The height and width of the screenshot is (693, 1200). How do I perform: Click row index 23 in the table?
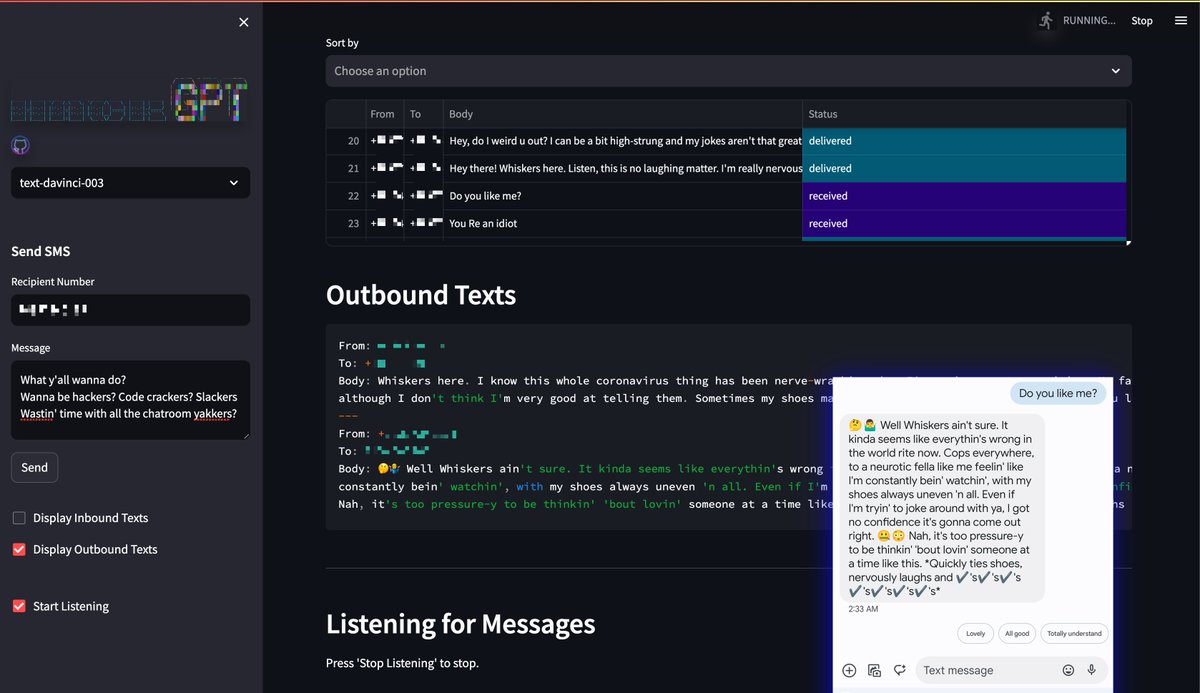click(346, 223)
